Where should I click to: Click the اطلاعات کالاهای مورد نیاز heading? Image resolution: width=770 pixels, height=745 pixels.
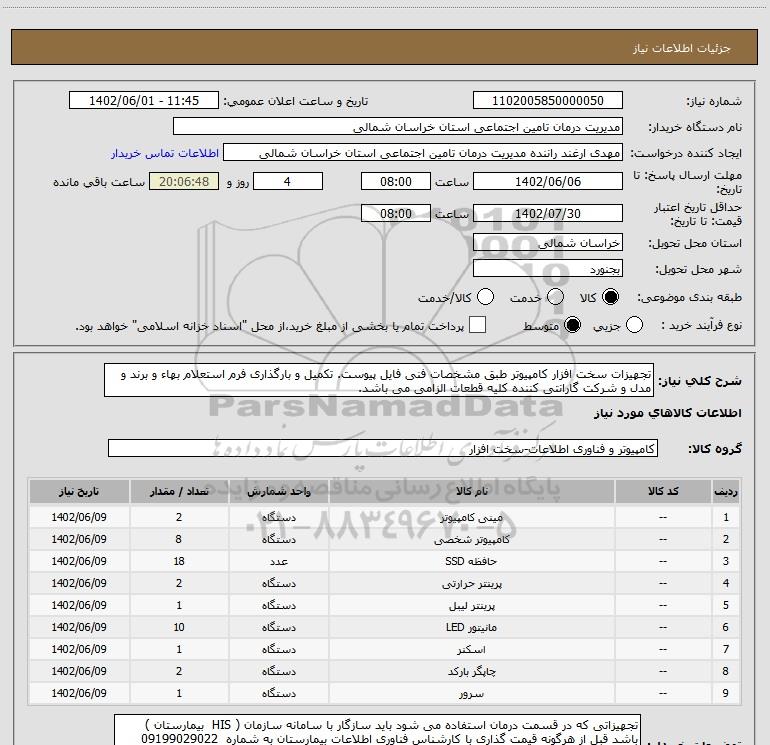(x=667, y=413)
